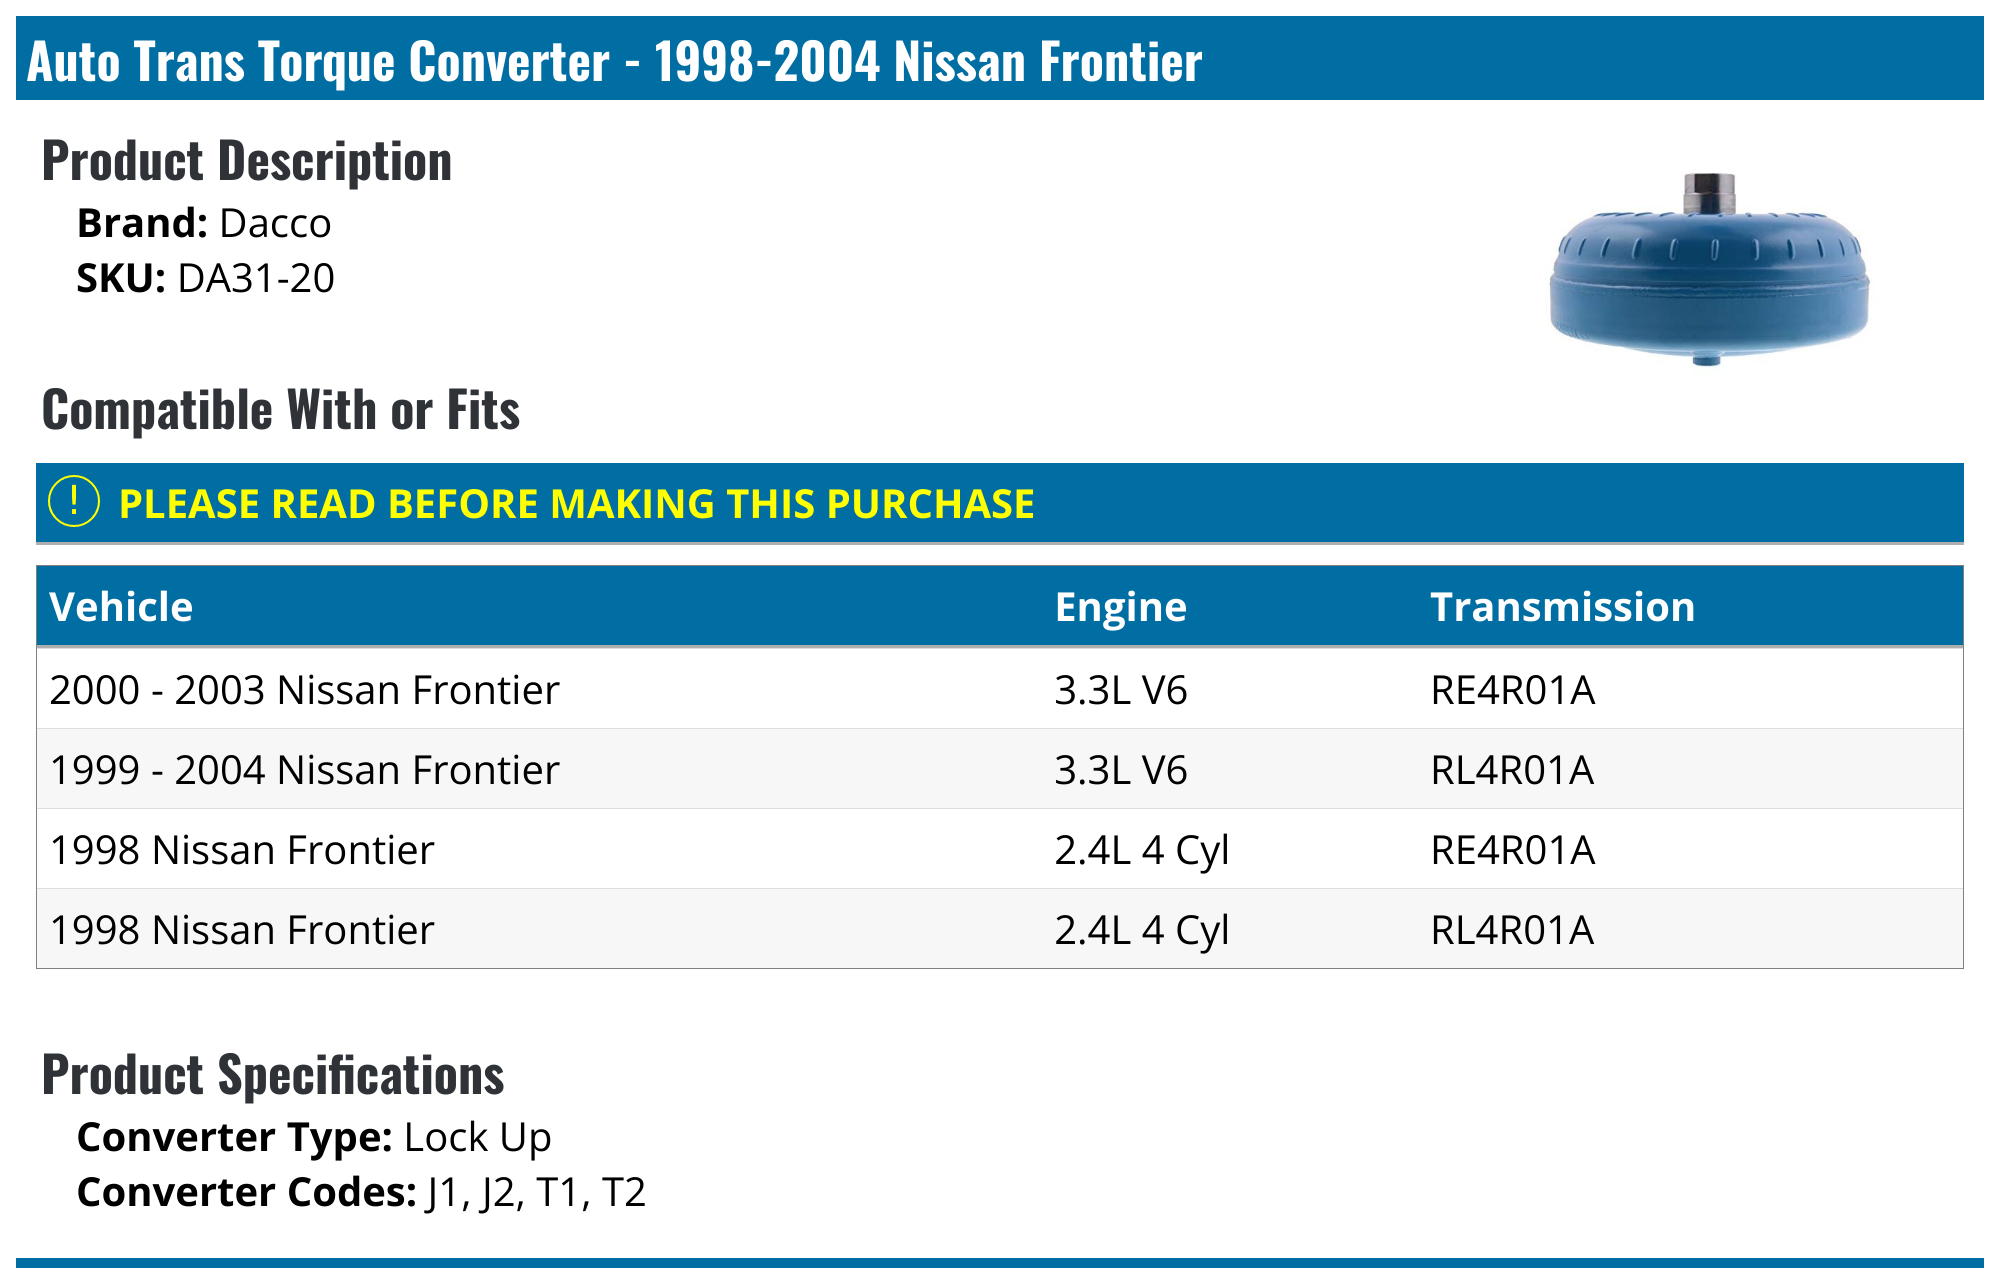Click the Vehicle column header
The width and height of the screenshot is (2000, 1284).
coord(121,607)
